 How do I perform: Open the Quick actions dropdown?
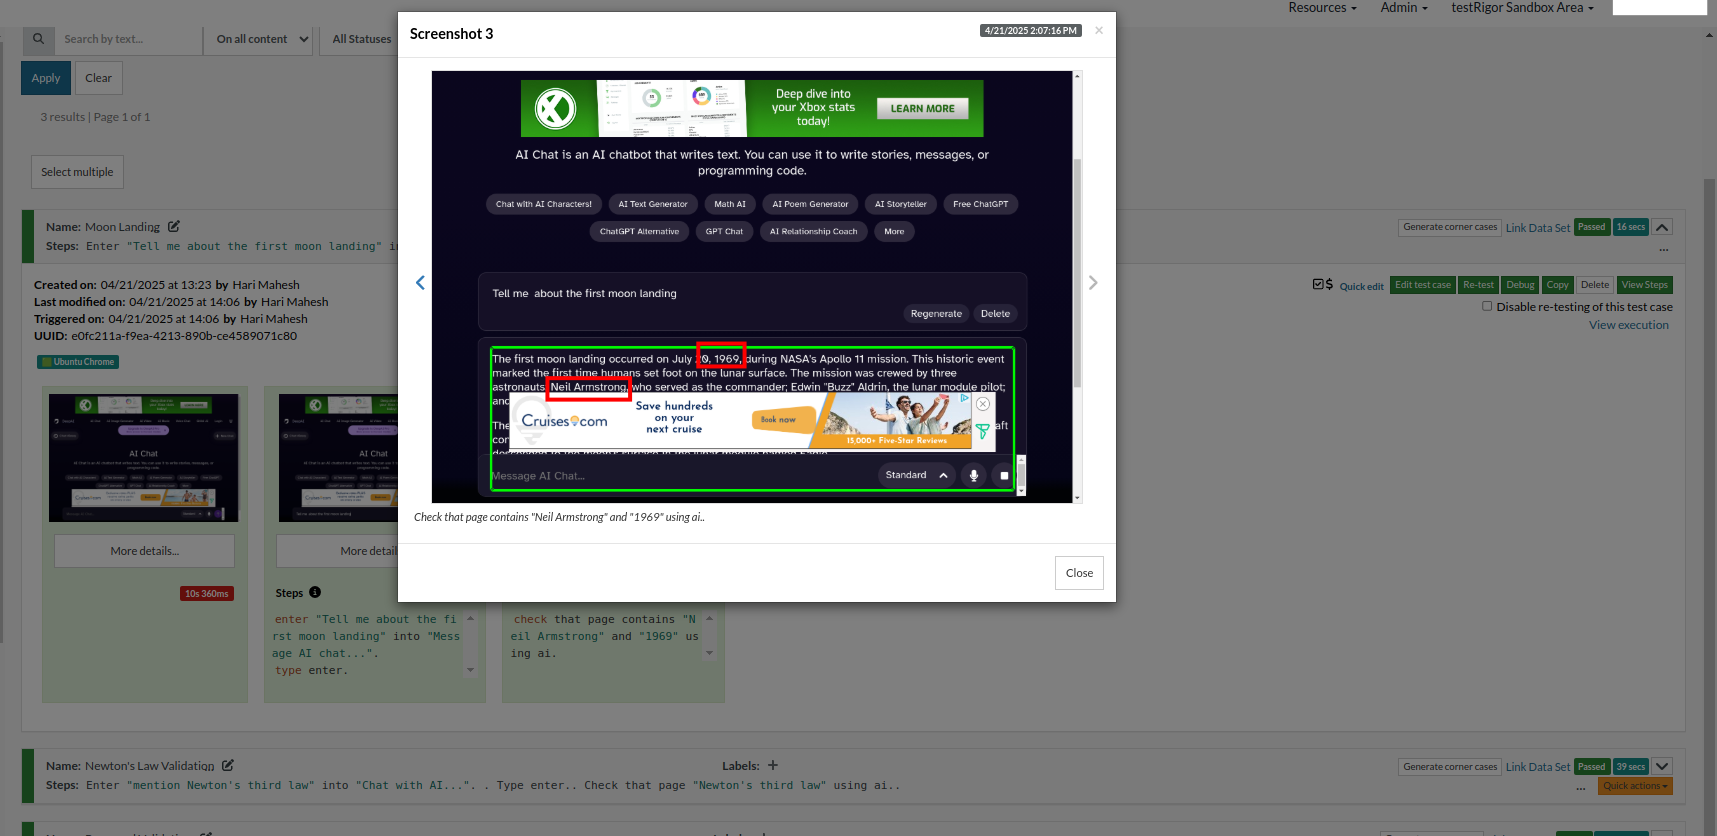tap(1634, 786)
